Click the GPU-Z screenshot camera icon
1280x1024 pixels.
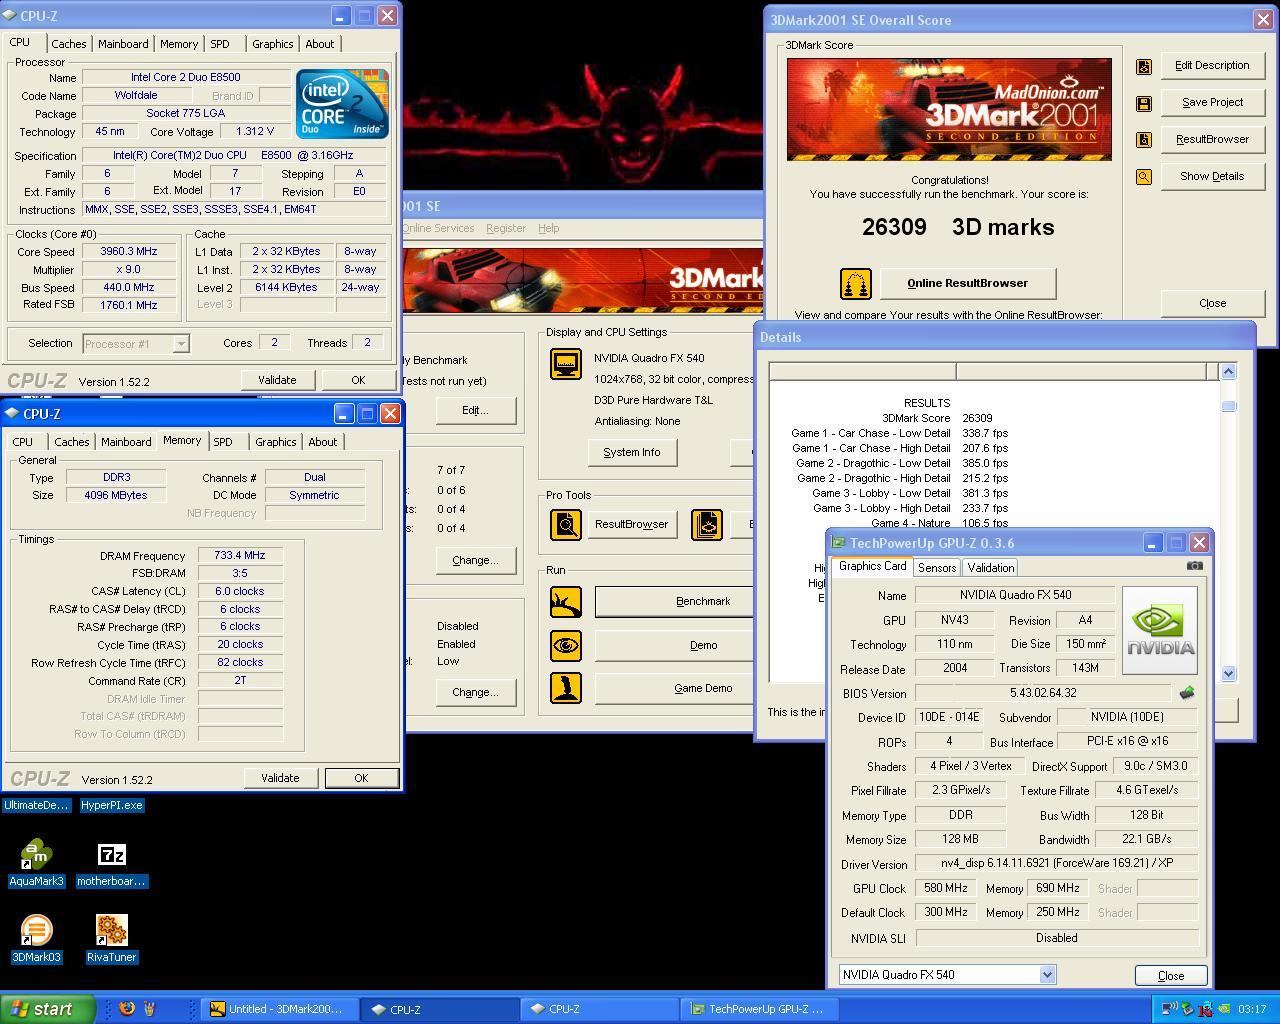[1194, 566]
